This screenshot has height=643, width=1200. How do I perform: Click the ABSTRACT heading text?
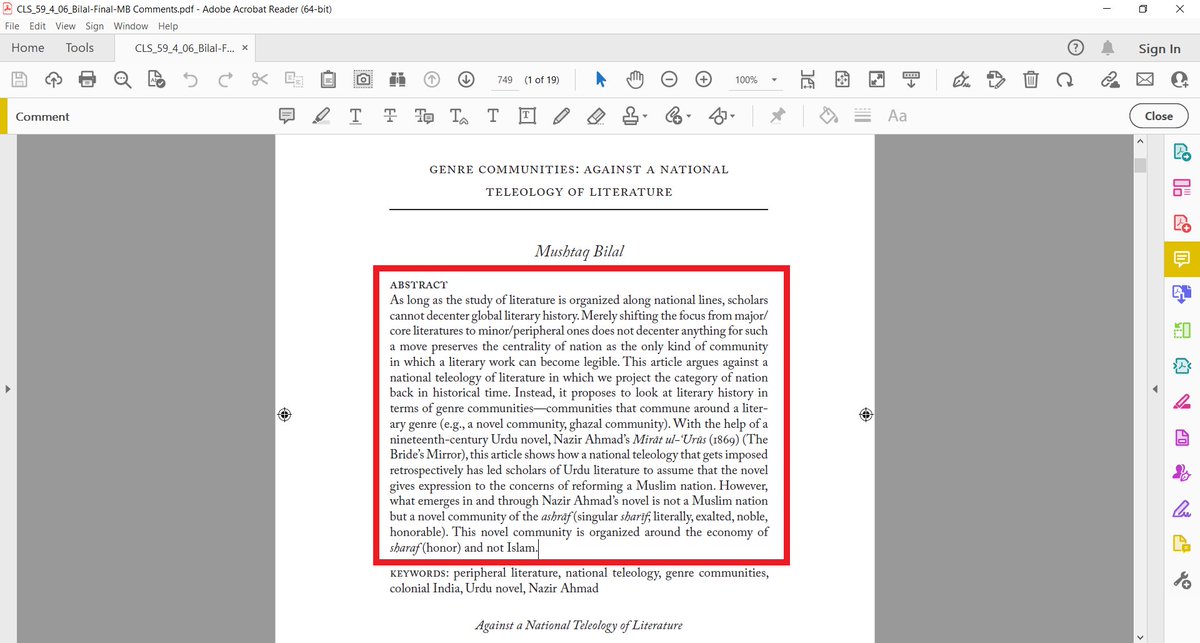(x=419, y=285)
